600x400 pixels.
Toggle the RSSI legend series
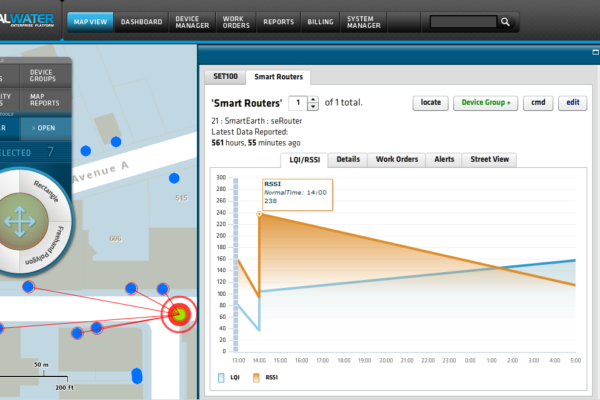pos(266,377)
